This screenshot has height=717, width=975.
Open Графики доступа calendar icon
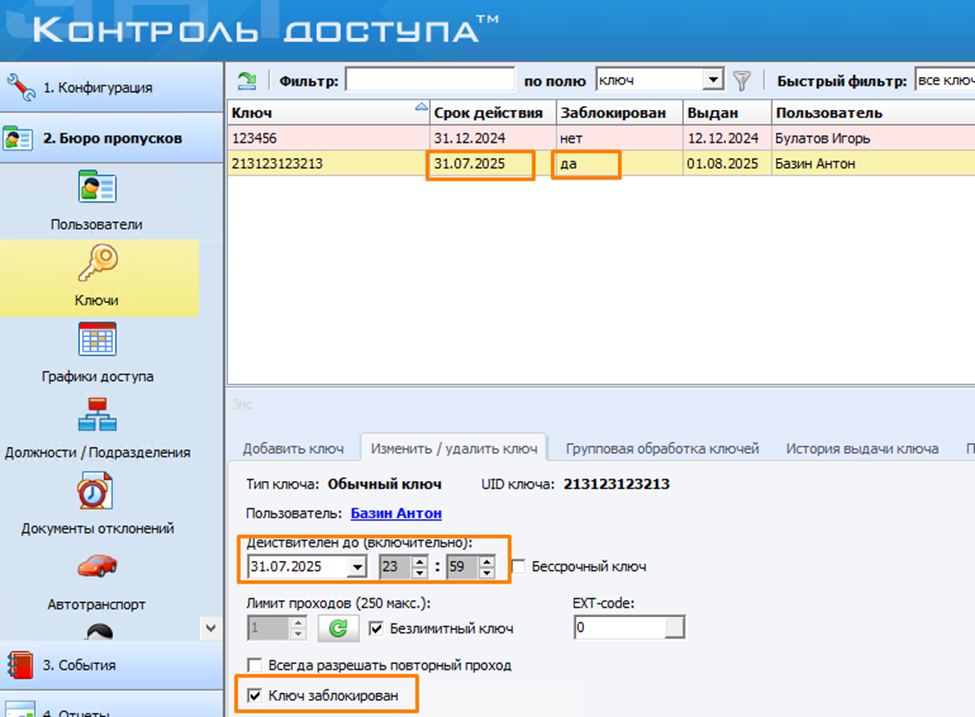97,340
